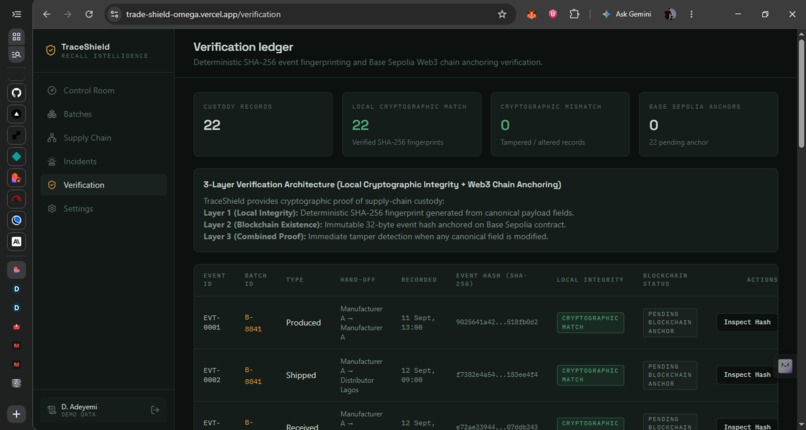Click the Local Integrity column header
The width and height of the screenshot is (806, 430).
click(x=590, y=280)
